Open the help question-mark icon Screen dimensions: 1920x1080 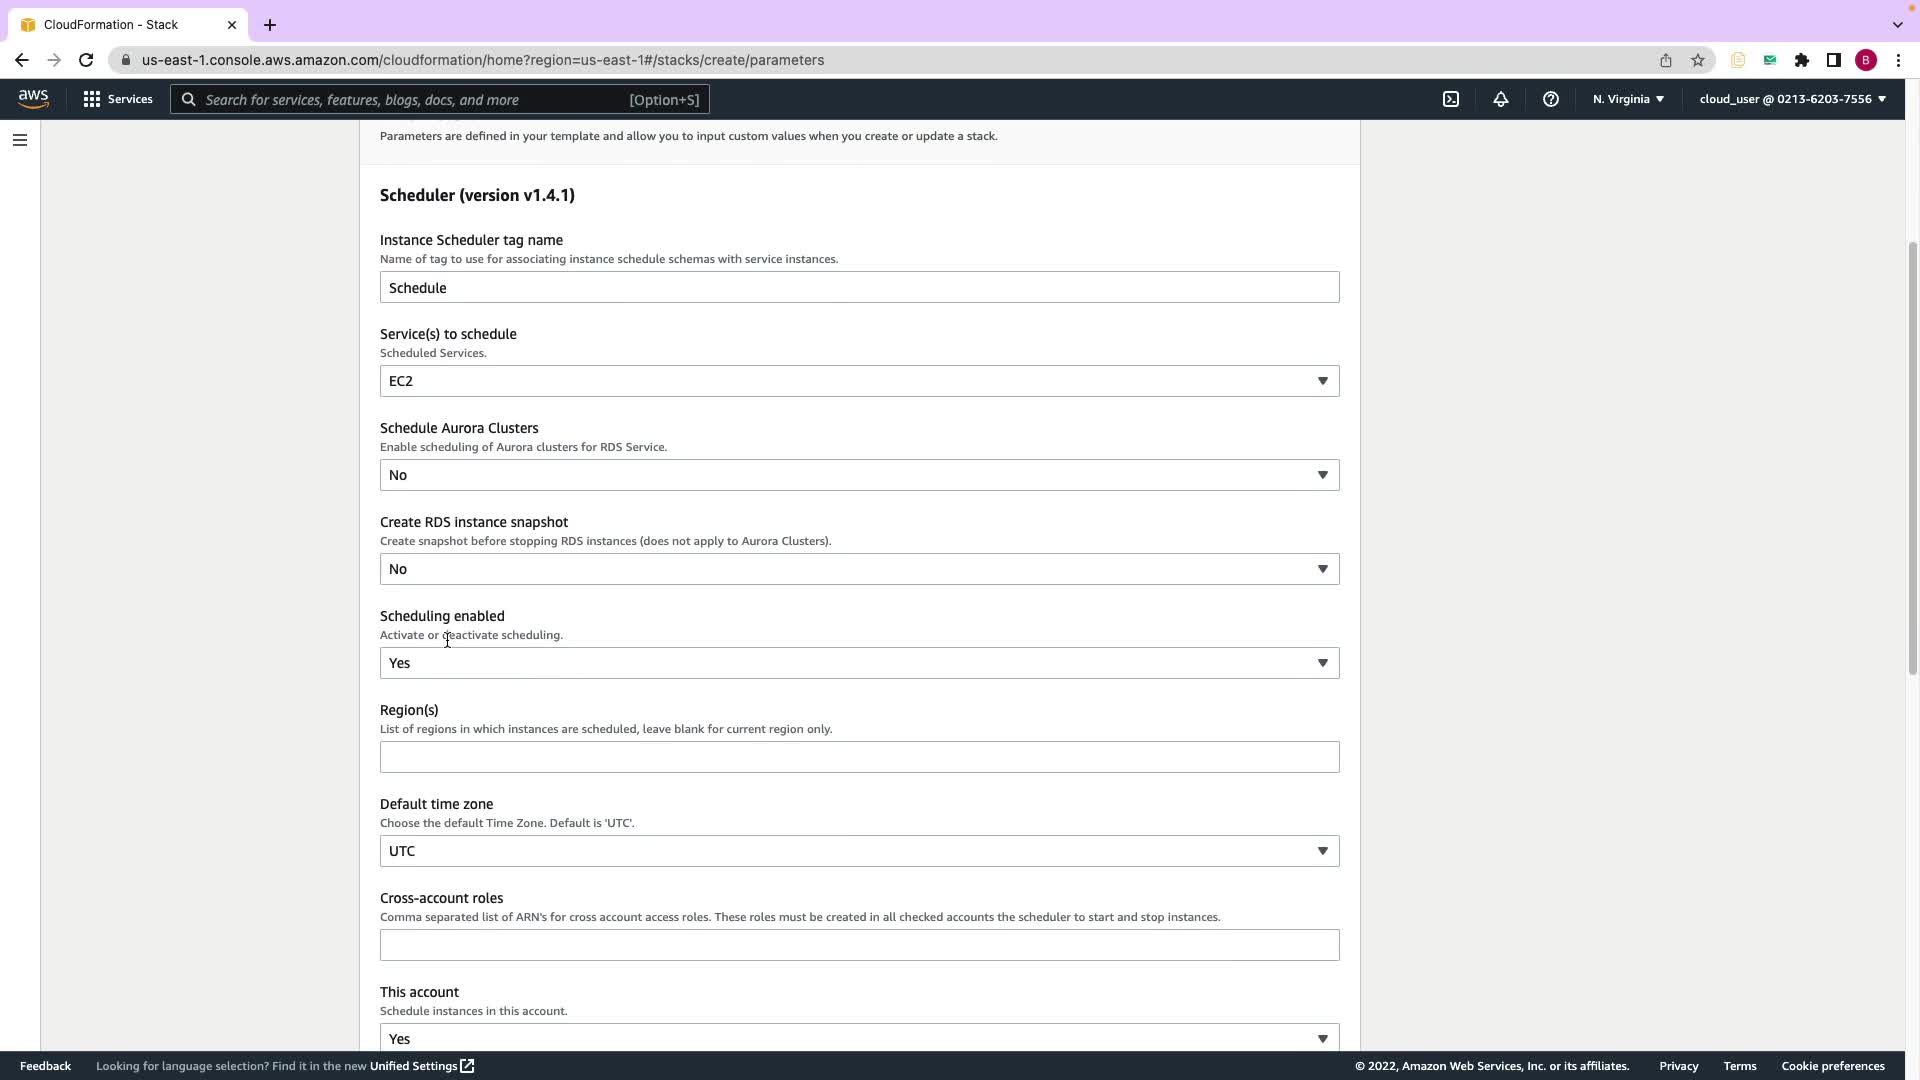1551,99
